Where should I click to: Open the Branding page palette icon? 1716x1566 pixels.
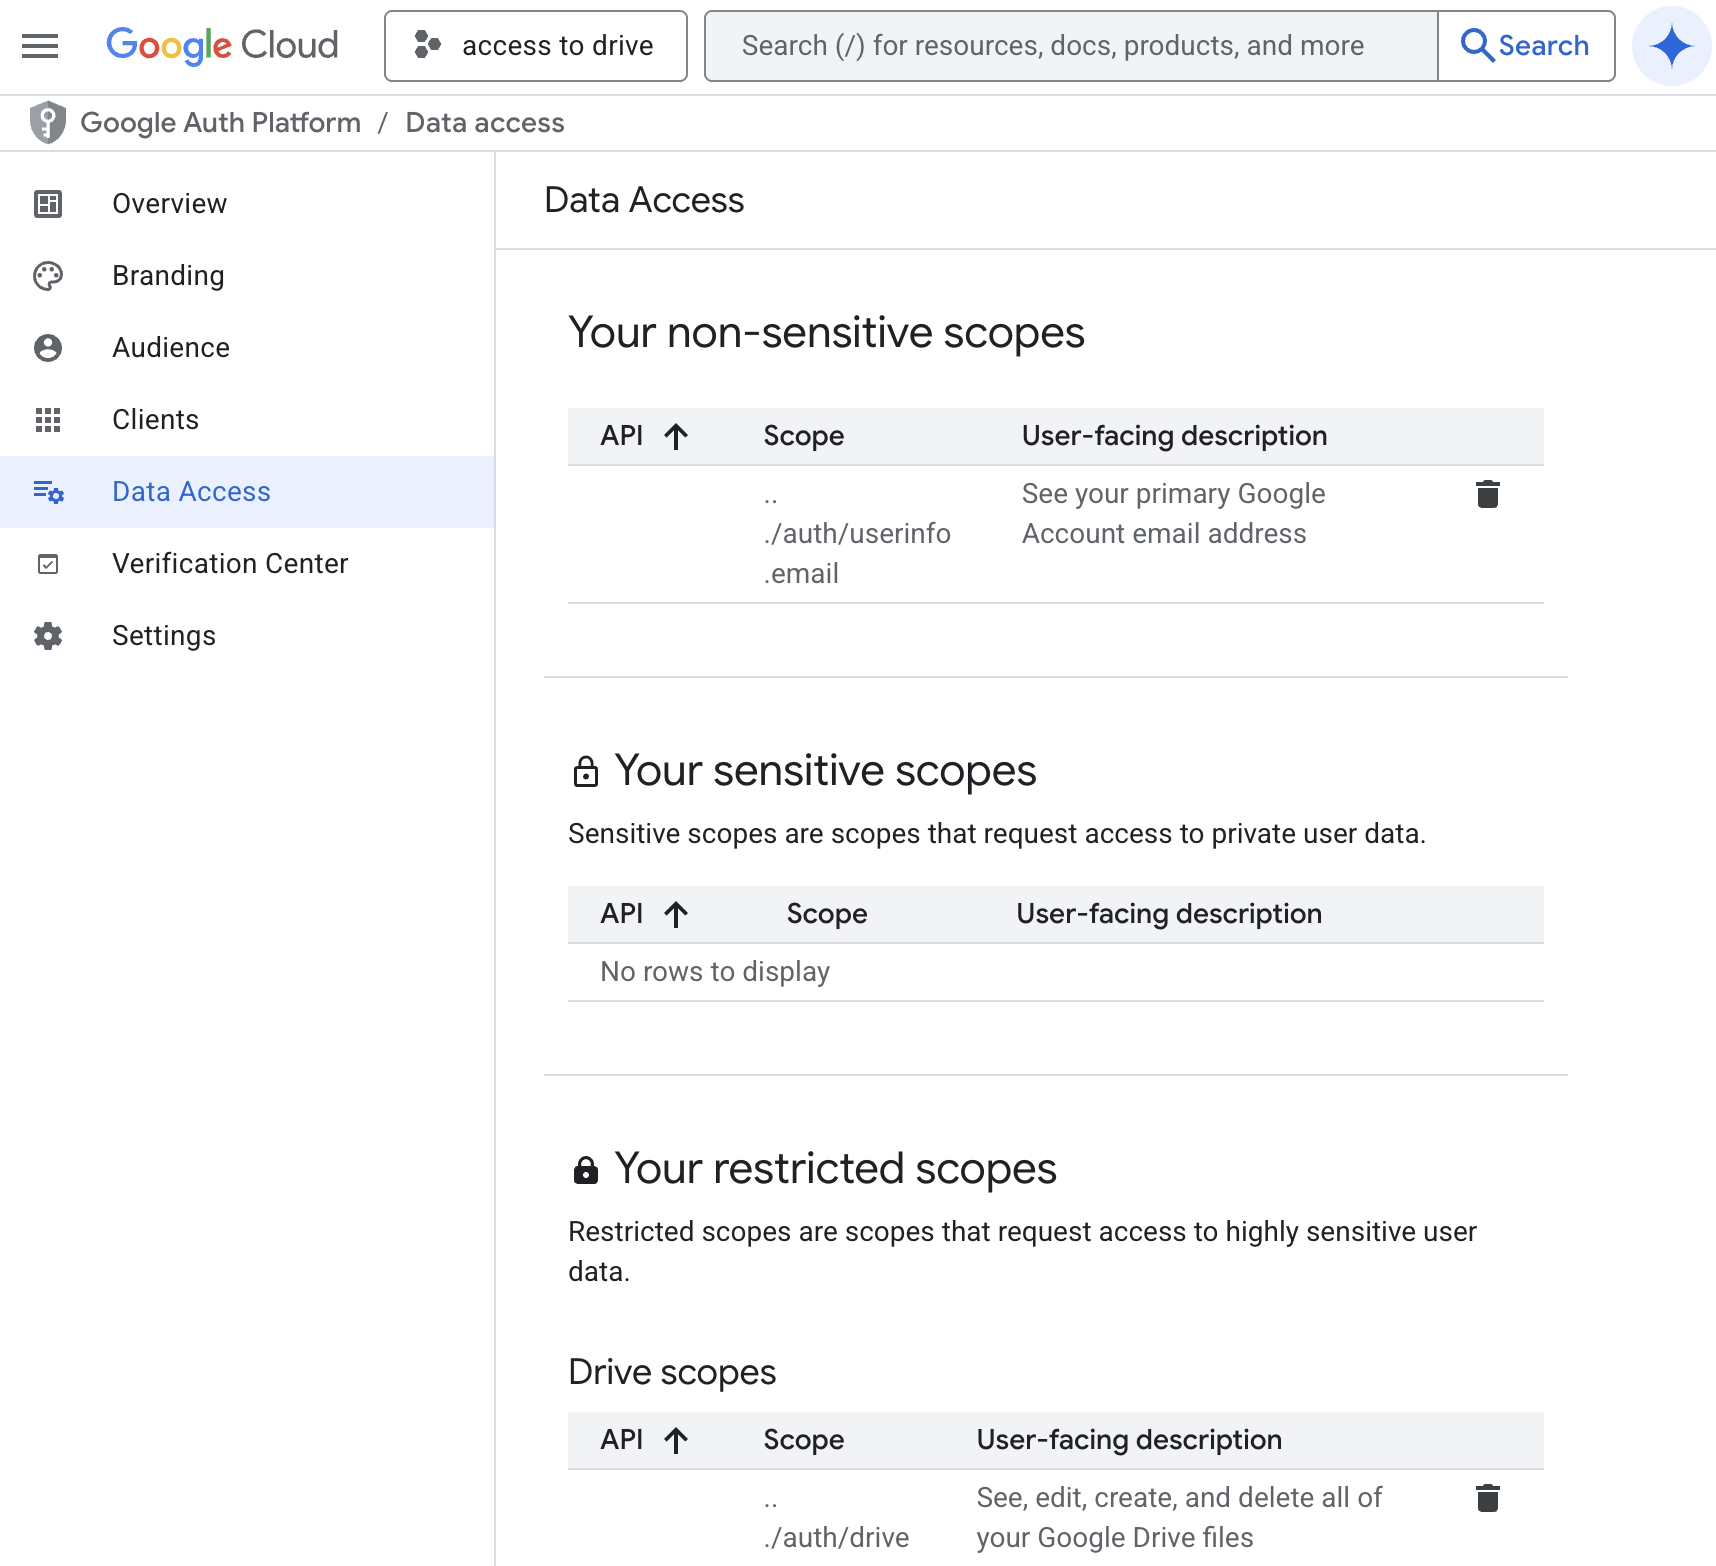coord(47,275)
